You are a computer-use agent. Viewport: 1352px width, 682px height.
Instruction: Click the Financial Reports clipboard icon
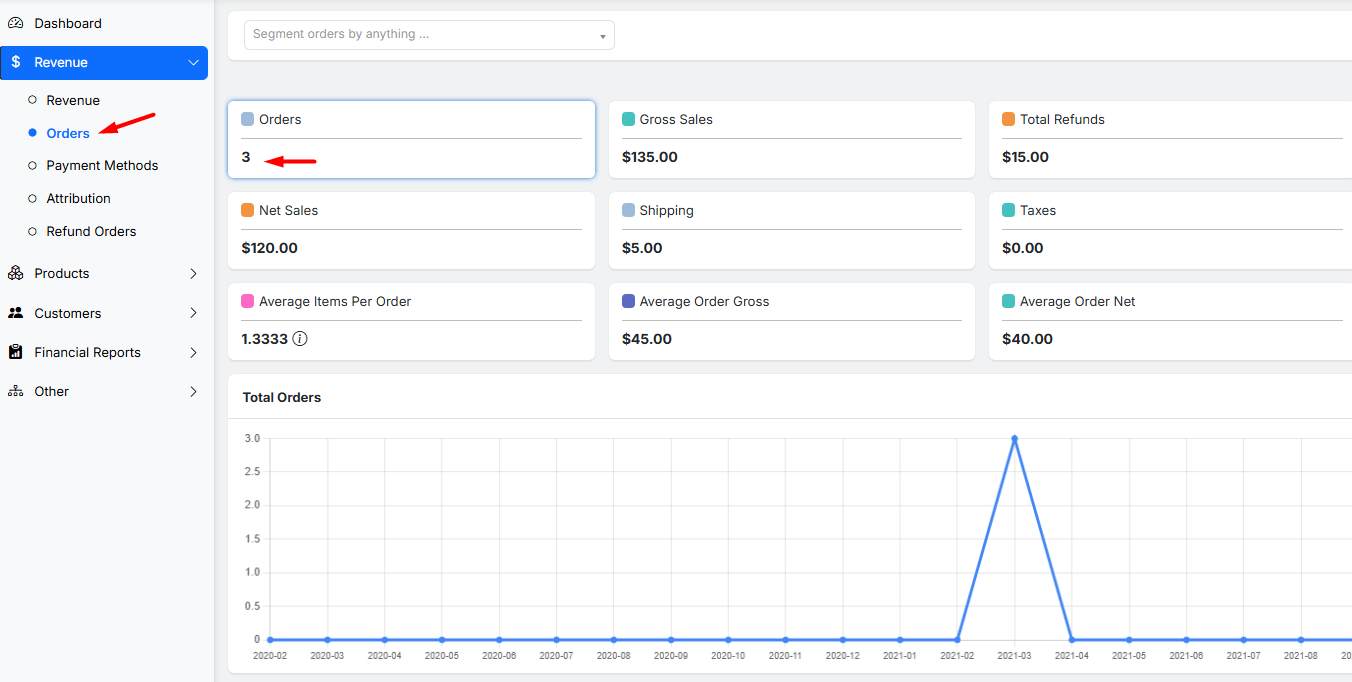pyautogui.click(x=16, y=352)
